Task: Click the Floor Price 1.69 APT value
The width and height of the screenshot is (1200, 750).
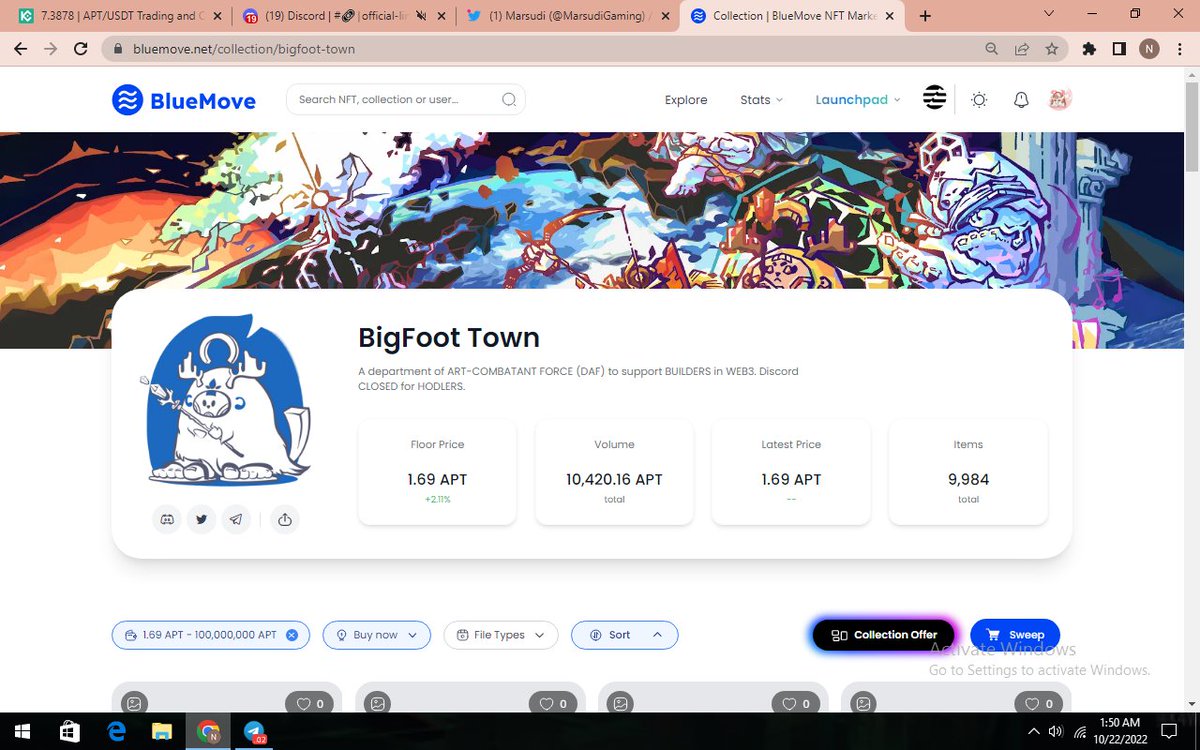Action: point(437,480)
